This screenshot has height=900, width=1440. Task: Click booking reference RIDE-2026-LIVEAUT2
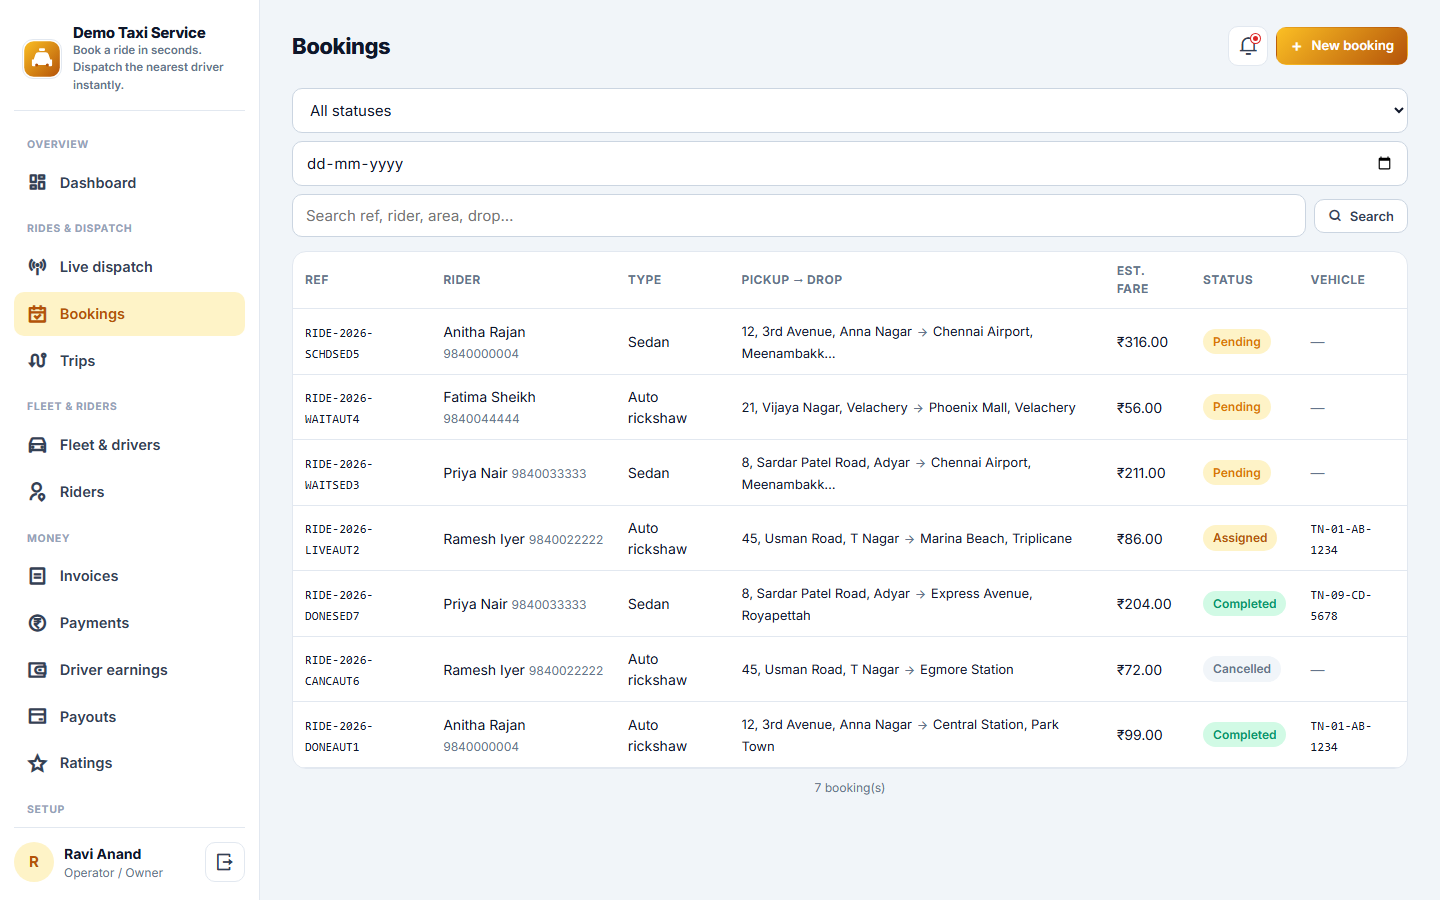(339, 539)
